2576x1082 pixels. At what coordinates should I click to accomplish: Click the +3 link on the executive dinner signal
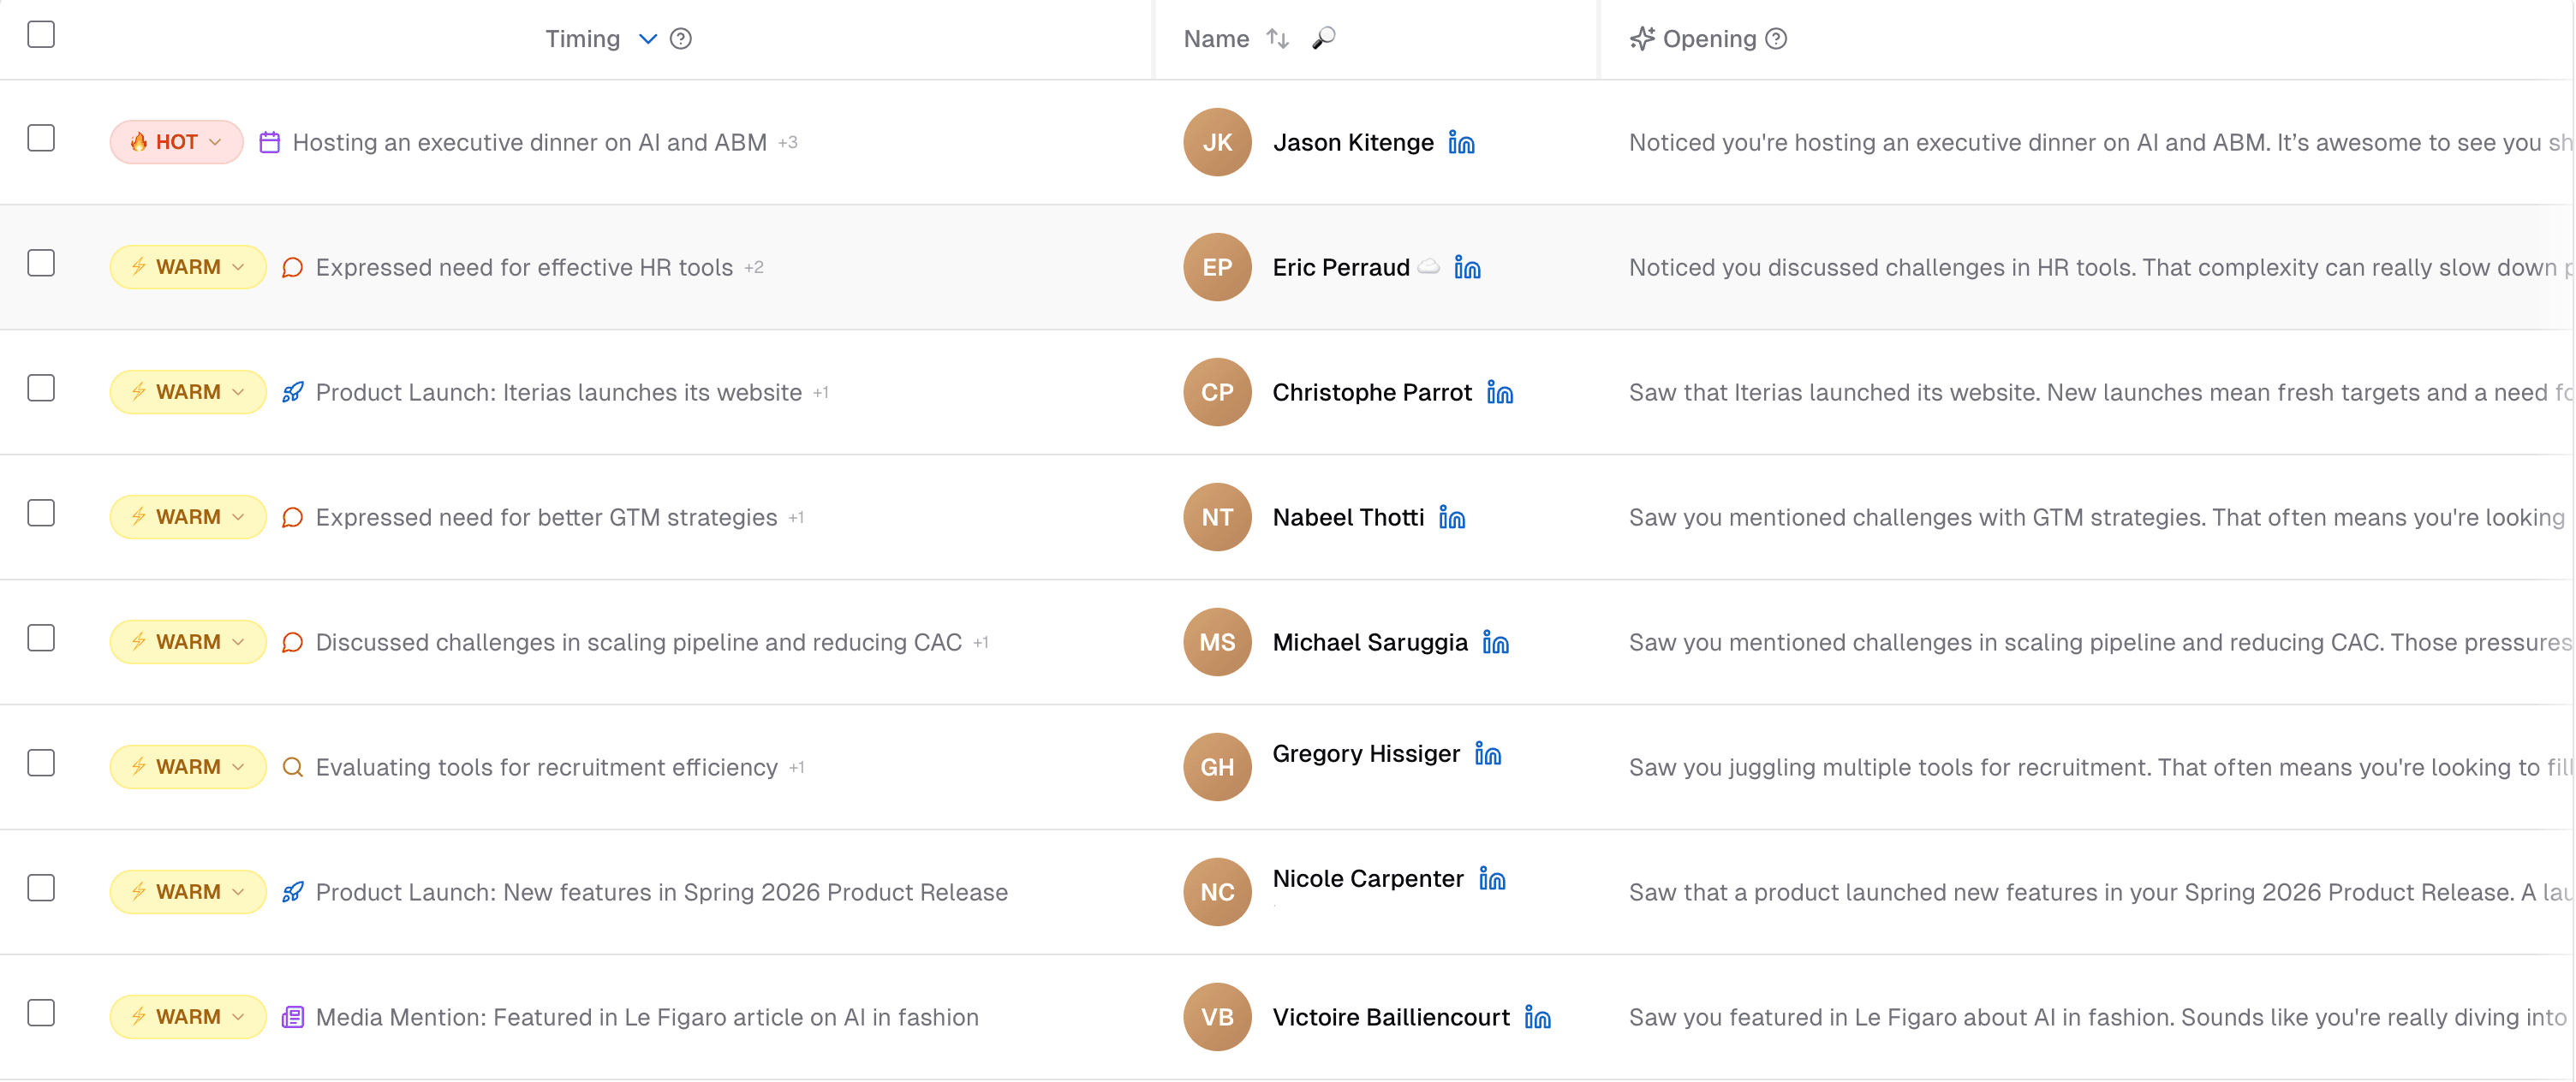pyautogui.click(x=786, y=142)
